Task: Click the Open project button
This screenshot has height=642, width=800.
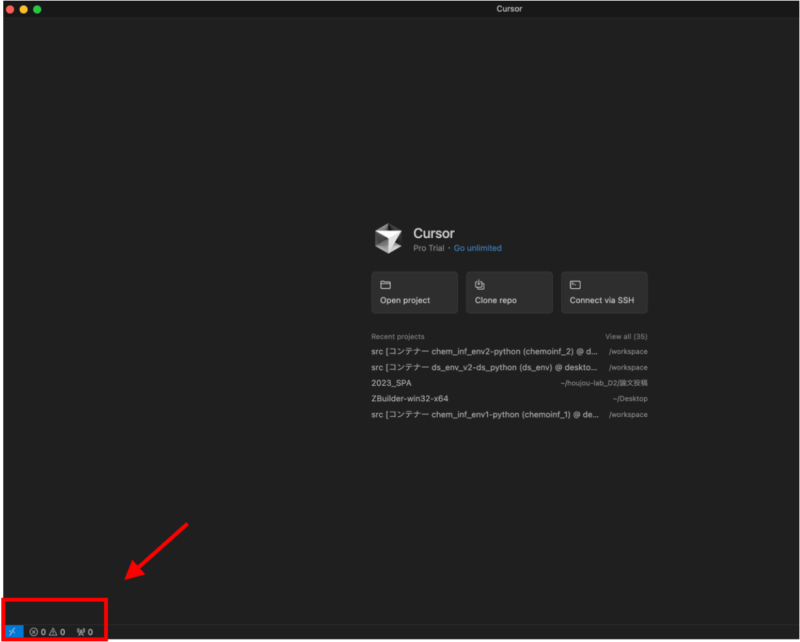Action: click(x=414, y=292)
